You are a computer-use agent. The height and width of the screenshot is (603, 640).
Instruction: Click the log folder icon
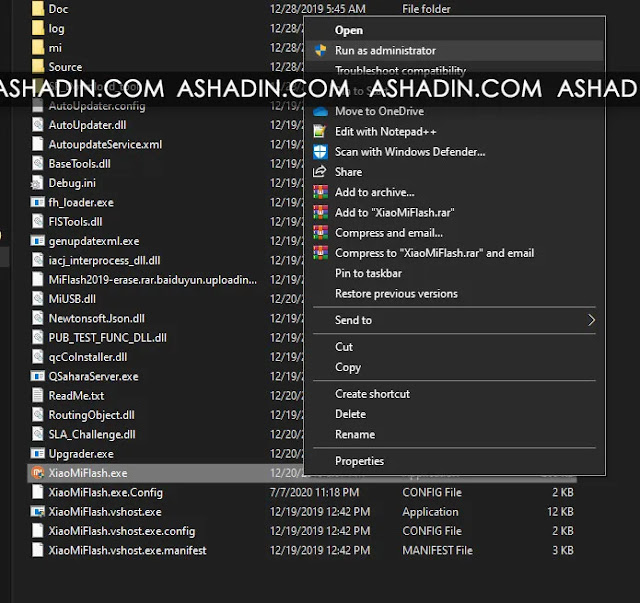[x=38, y=28]
